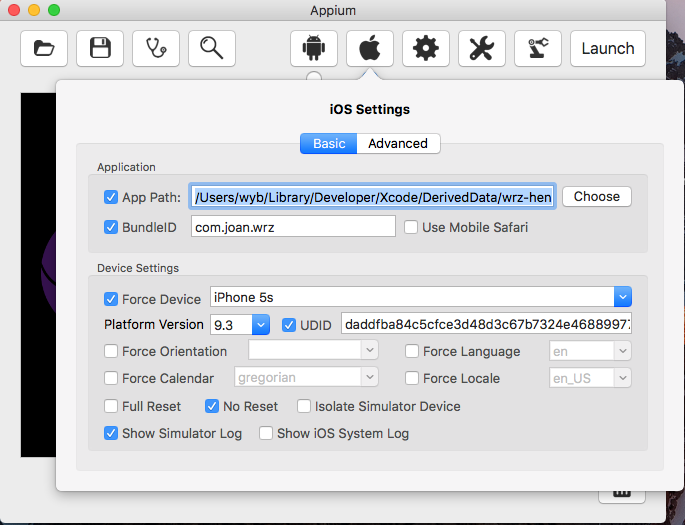Open the Force Orientation dropdown

(370, 350)
